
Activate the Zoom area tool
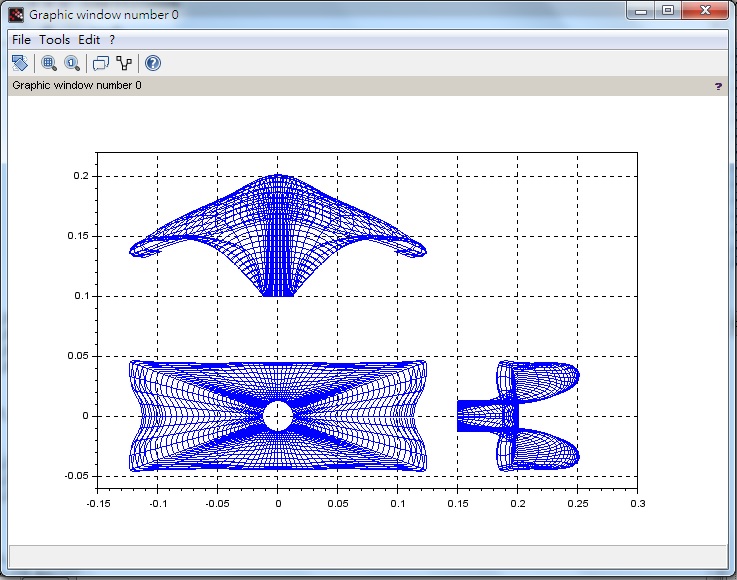click(x=49, y=63)
